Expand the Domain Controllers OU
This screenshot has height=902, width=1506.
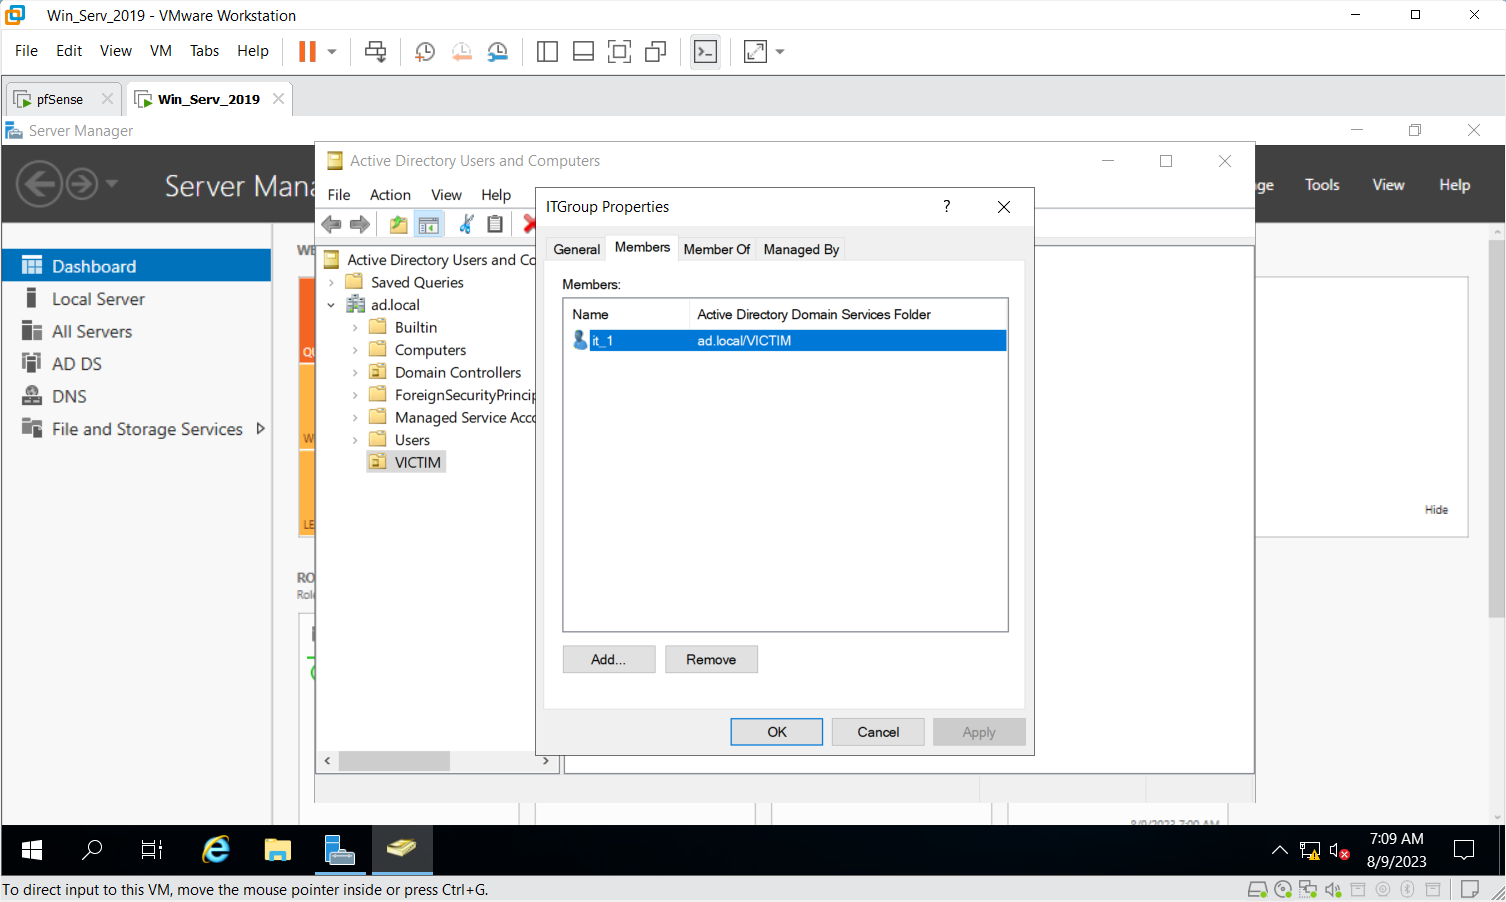(x=355, y=373)
